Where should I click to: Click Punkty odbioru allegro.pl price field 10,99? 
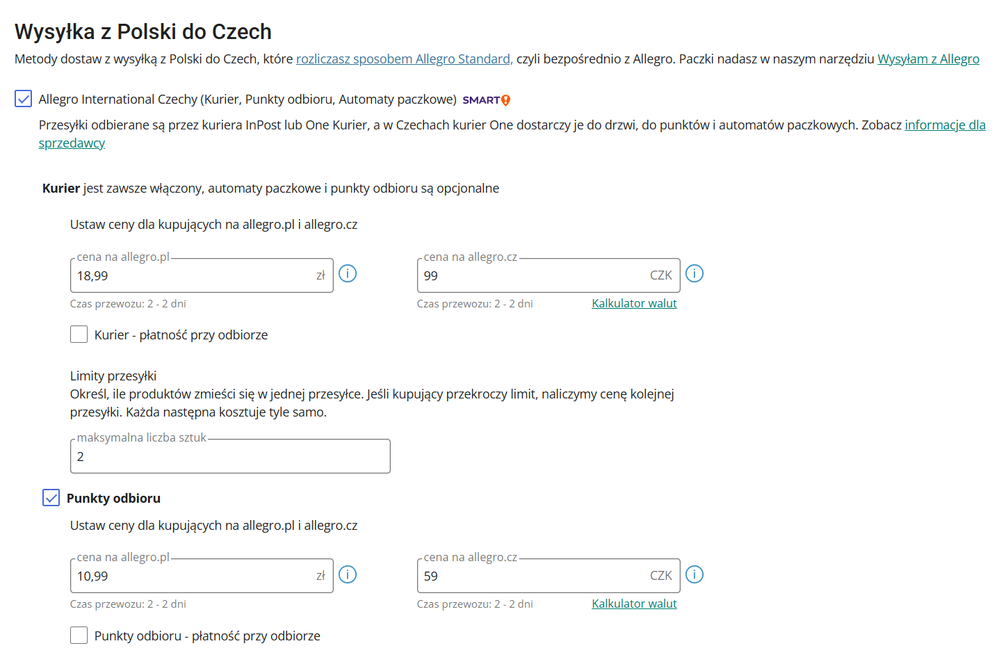190,576
